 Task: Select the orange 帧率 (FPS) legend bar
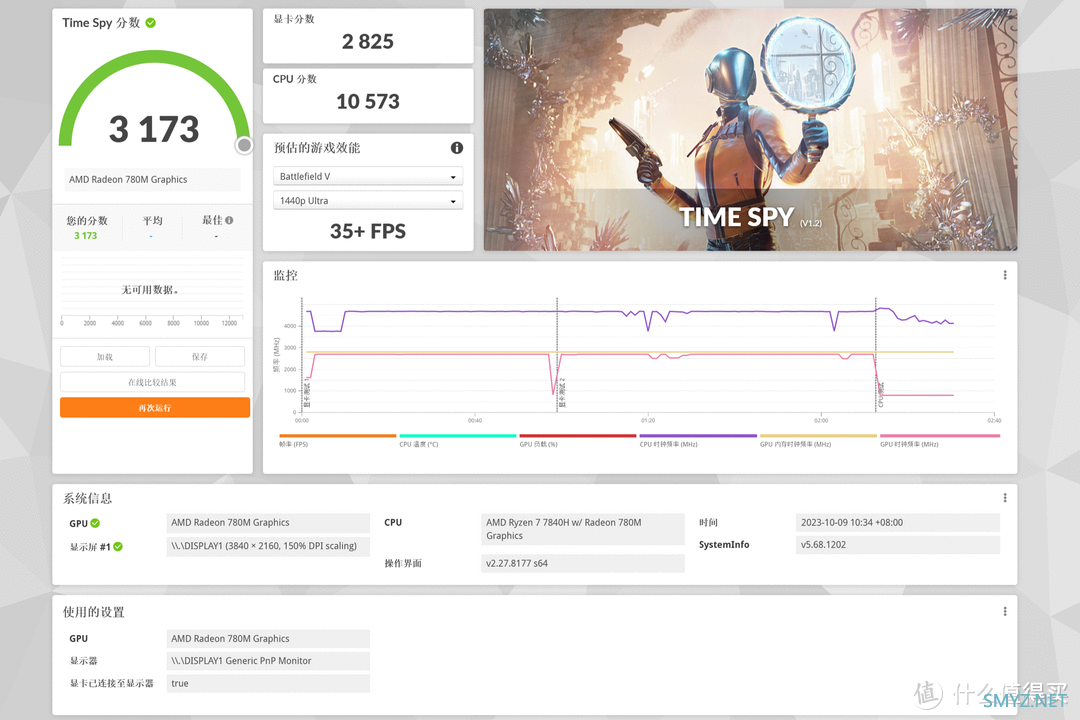coord(338,435)
